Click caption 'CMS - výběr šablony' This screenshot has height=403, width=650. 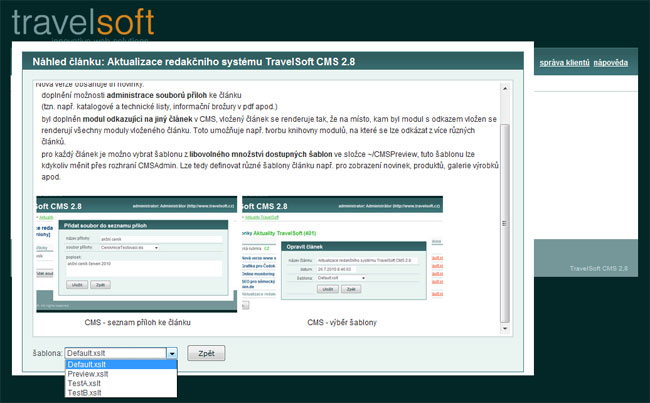[x=342, y=322]
